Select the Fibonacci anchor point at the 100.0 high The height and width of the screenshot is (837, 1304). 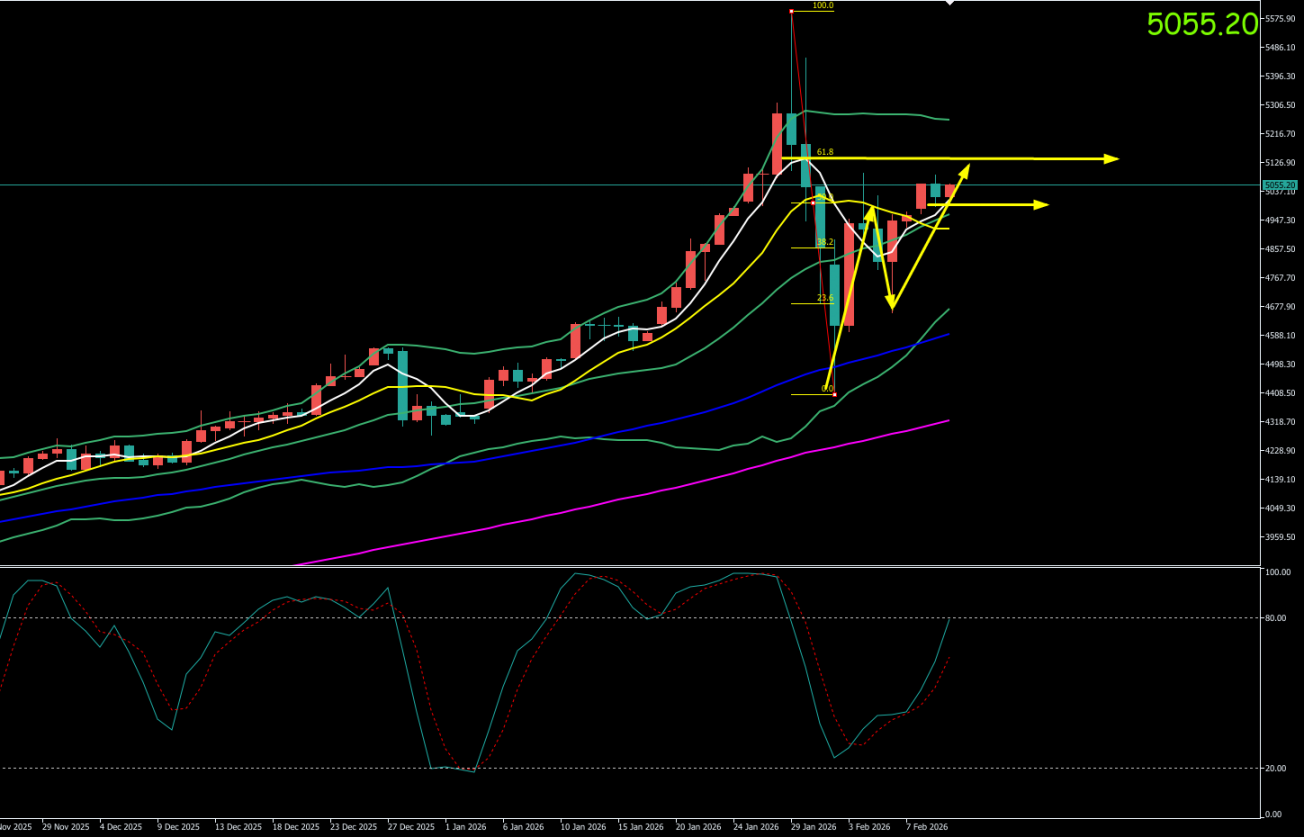(791, 11)
